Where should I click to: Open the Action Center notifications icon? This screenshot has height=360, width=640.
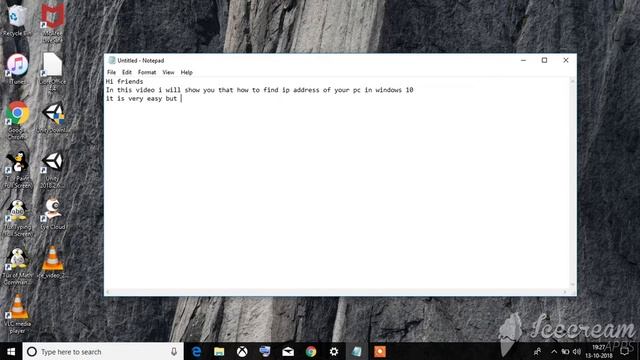coord(624,351)
